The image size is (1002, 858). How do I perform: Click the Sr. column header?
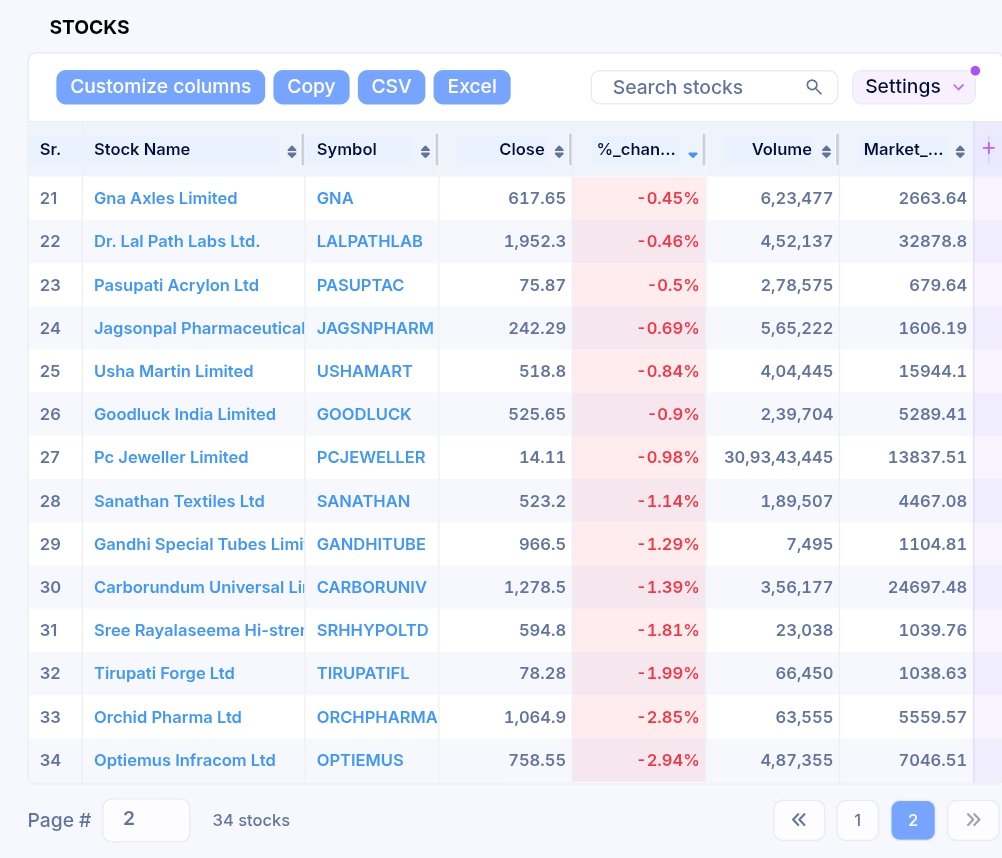click(50, 149)
